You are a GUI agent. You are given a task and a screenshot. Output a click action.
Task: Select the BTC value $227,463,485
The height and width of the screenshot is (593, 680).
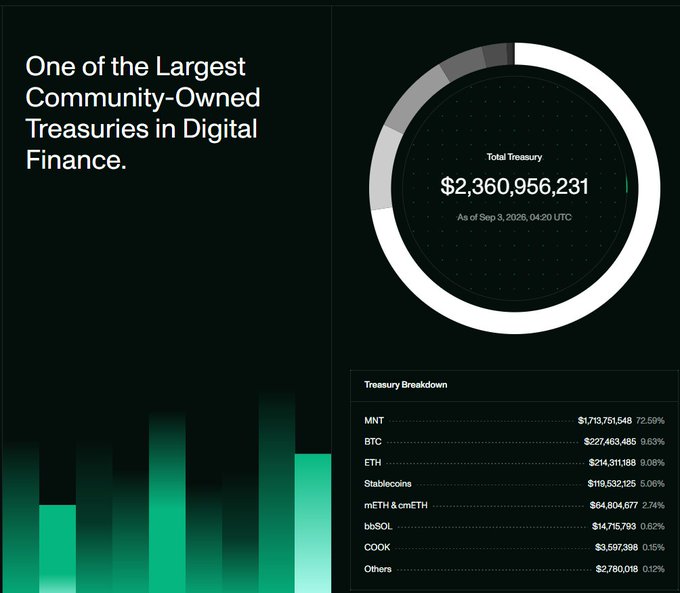click(x=610, y=442)
